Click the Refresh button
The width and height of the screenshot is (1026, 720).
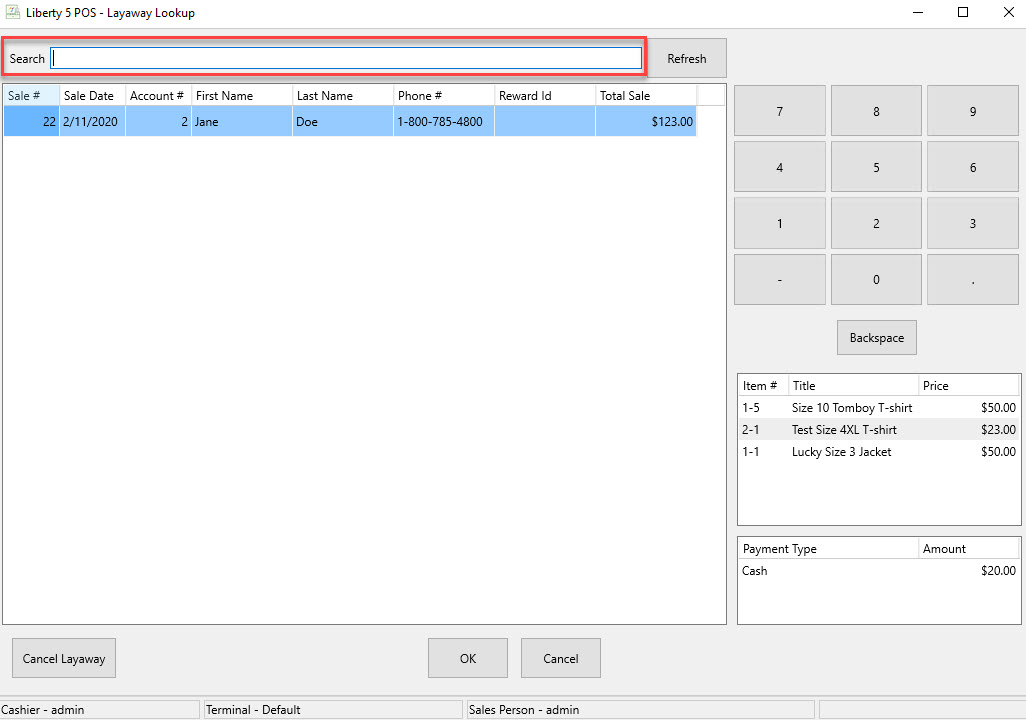point(686,58)
